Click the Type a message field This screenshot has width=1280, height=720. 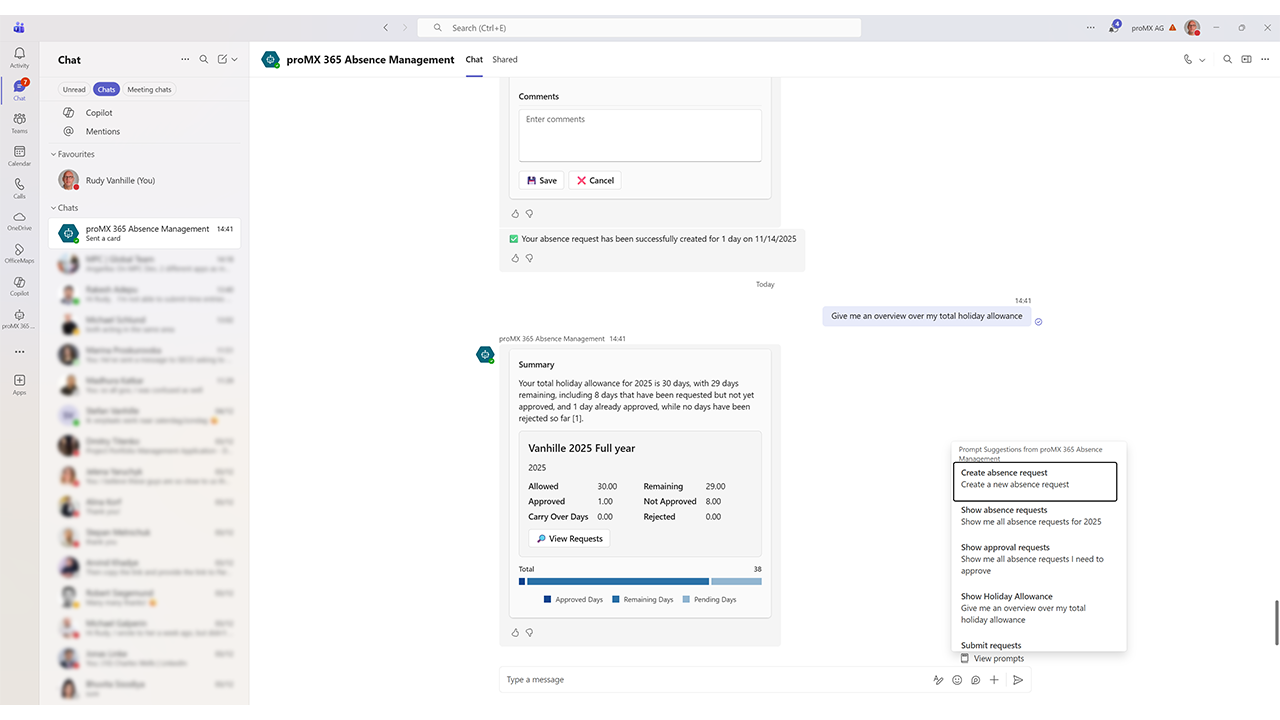coord(715,680)
